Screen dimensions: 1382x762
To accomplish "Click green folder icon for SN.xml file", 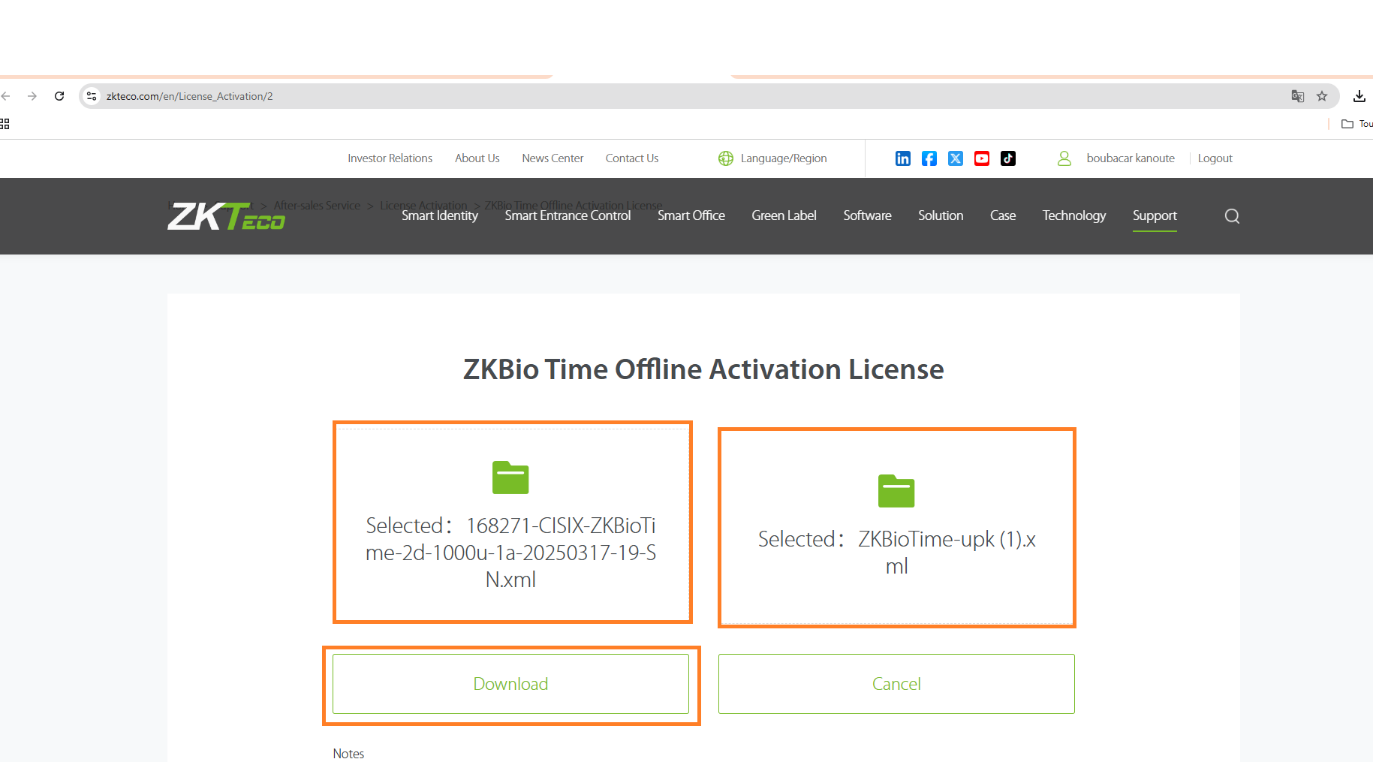I will click(x=511, y=478).
